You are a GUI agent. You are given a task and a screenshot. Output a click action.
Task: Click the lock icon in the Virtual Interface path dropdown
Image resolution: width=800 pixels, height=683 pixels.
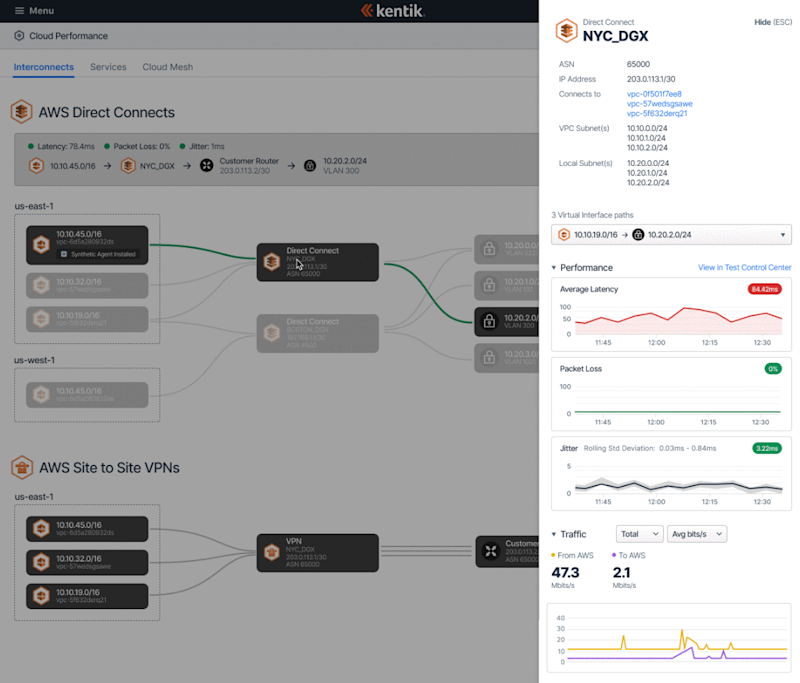pyautogui.click(x=638, y=235)
